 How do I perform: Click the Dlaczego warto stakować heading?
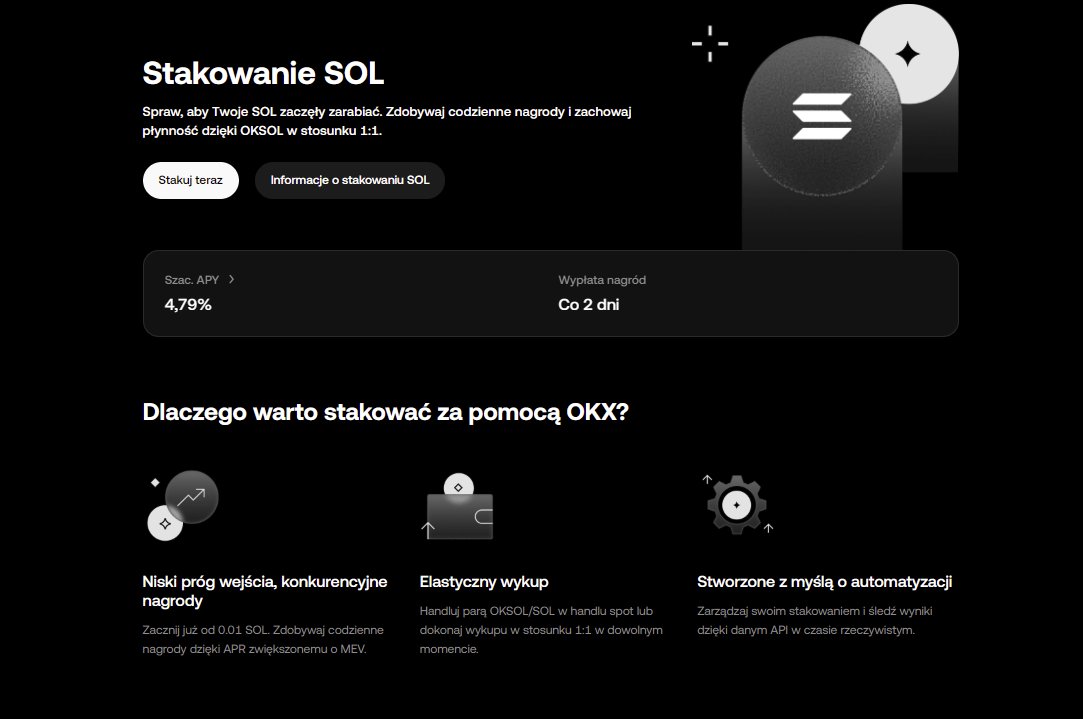pyautogui.click(x=385, y=412)
